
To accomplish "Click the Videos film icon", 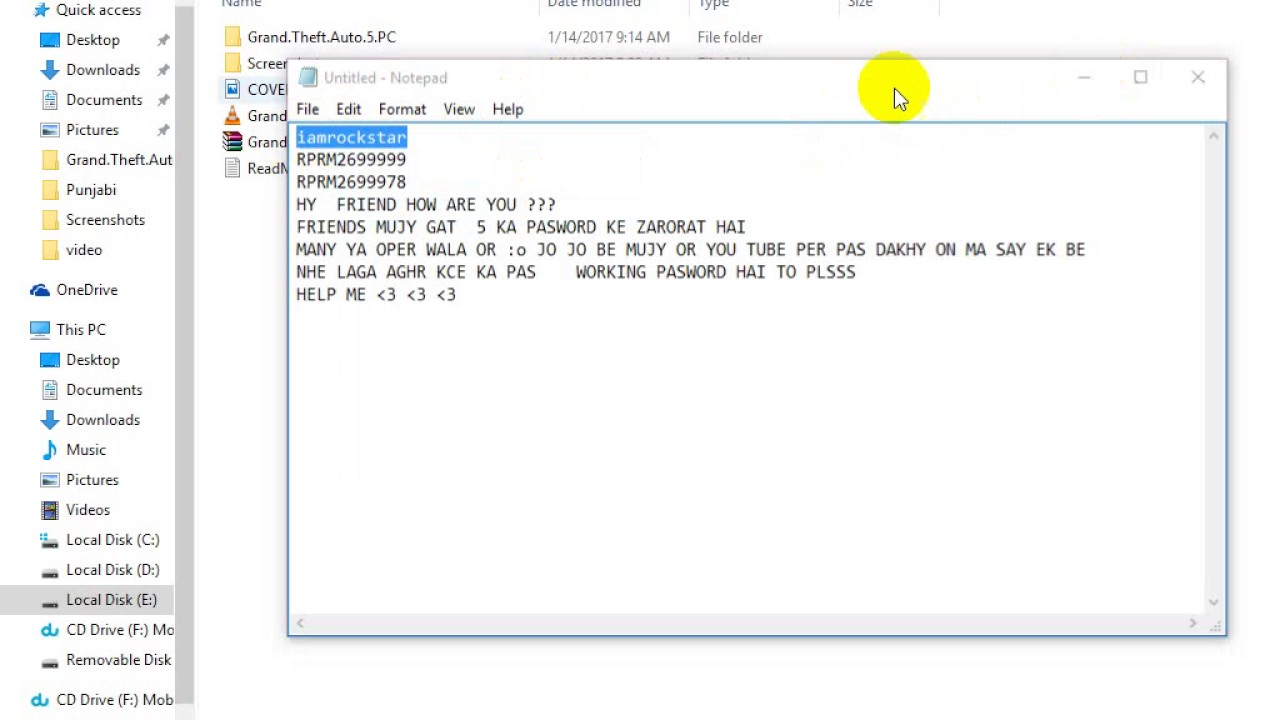I will (50, 510).
